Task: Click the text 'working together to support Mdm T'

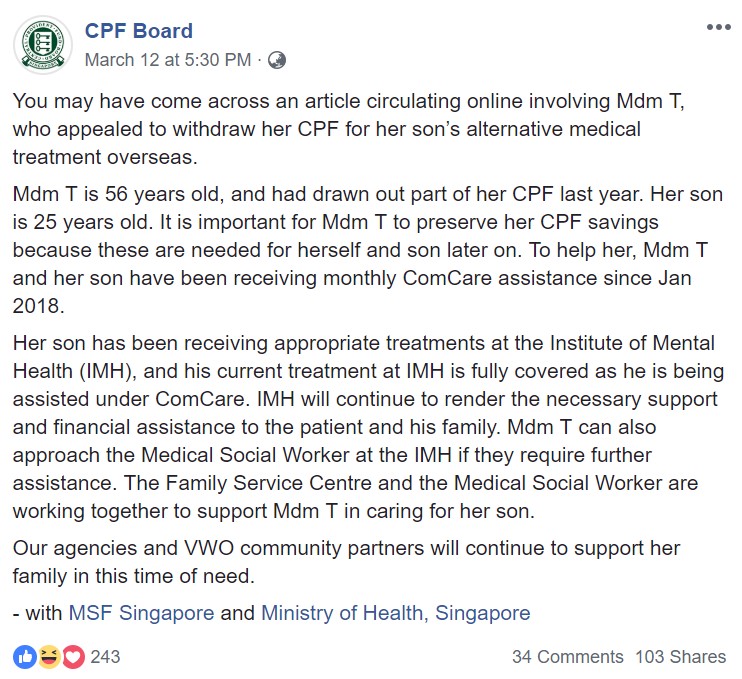Action: [x=176, y=511]
